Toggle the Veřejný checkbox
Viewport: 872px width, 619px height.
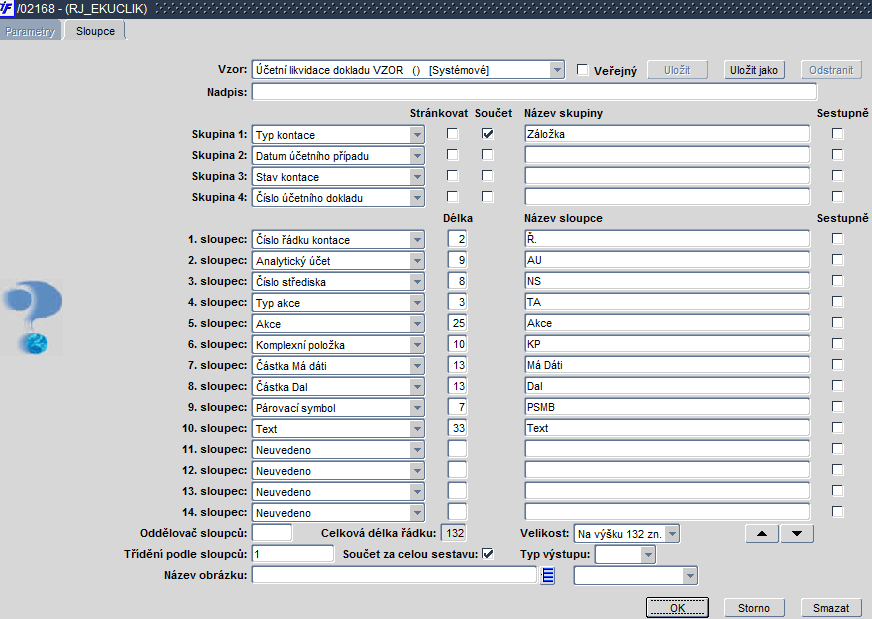(x=582, y=70)
